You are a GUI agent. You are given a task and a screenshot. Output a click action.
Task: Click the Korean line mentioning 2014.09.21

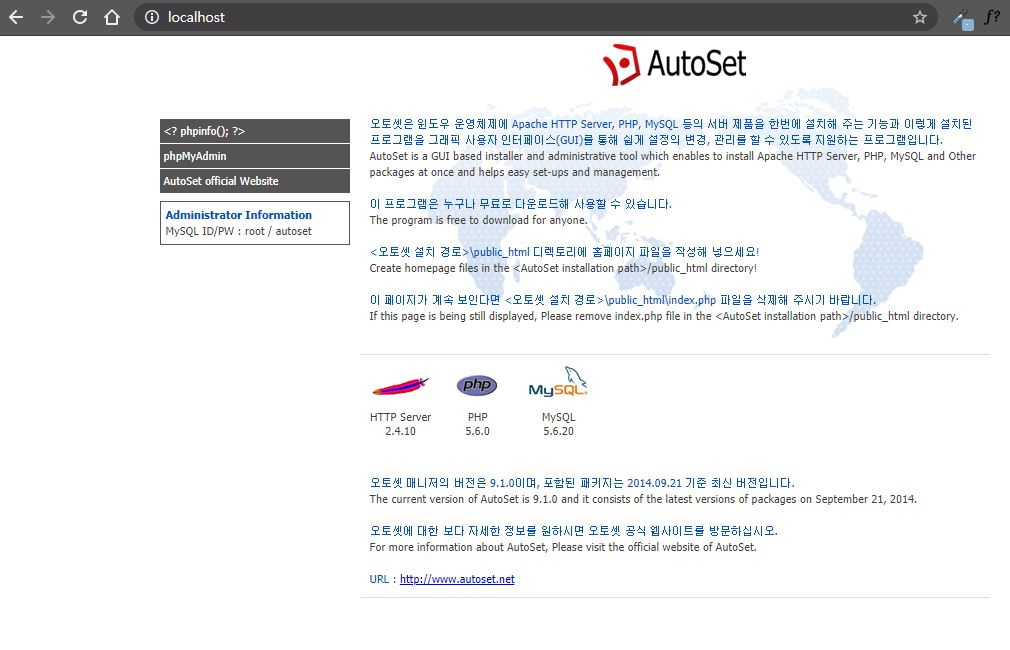(x=582, y=483)
